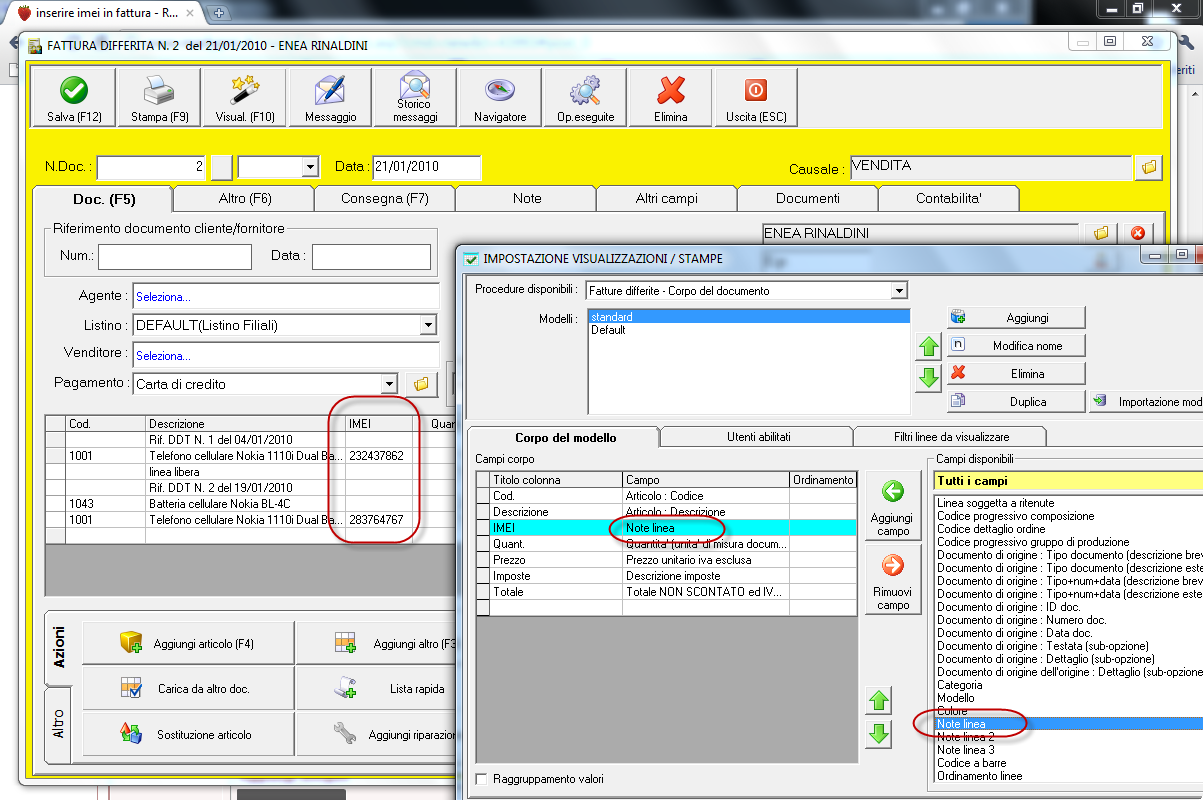1203x800 pixels.
Task: Switch to Filtri linee da visualizzare tab
Action: tap(951, 437)
